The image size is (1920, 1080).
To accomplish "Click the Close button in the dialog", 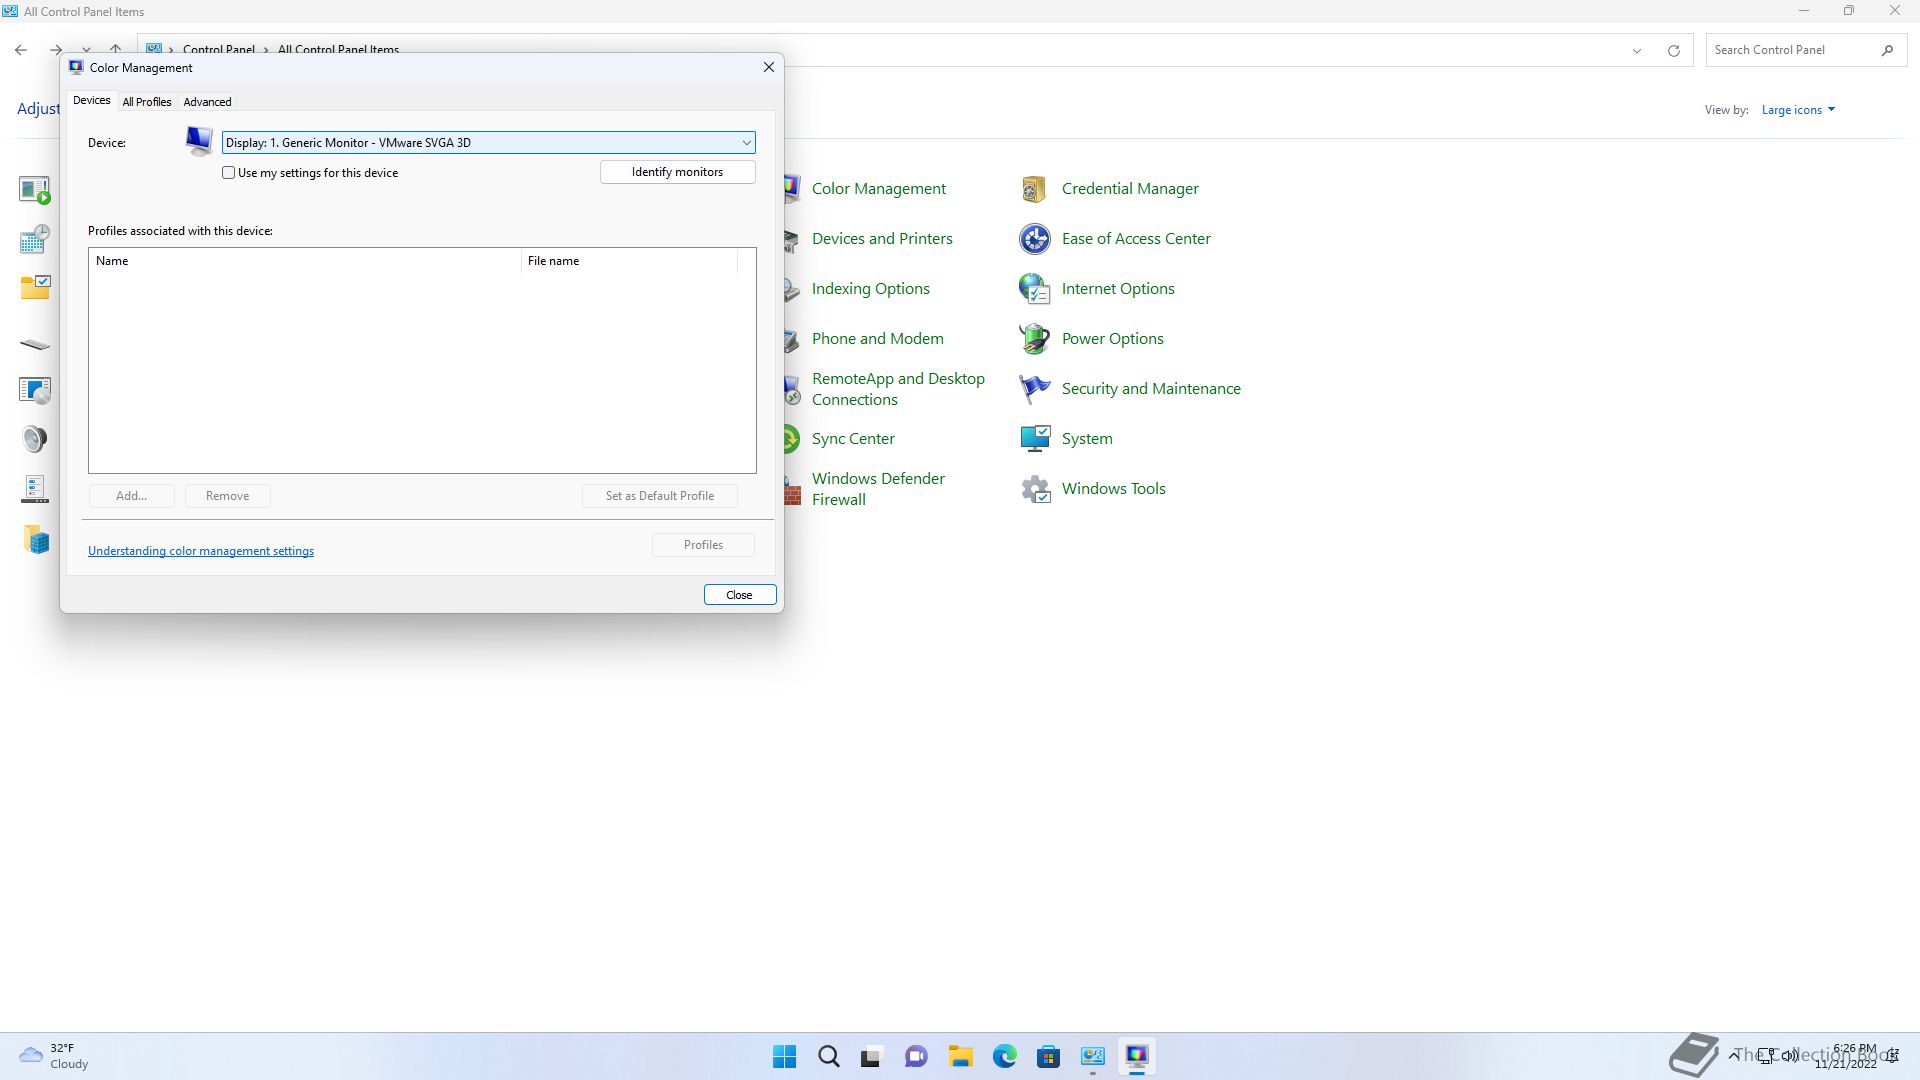I will click(739, 595).
